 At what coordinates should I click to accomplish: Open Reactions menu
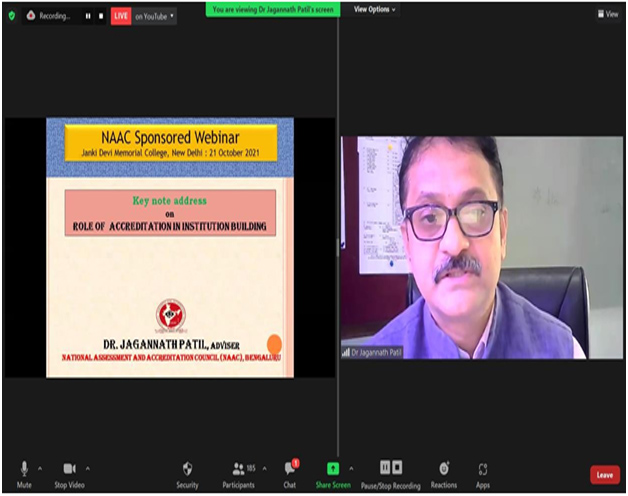pyautogui.click(x=444, y=475)
